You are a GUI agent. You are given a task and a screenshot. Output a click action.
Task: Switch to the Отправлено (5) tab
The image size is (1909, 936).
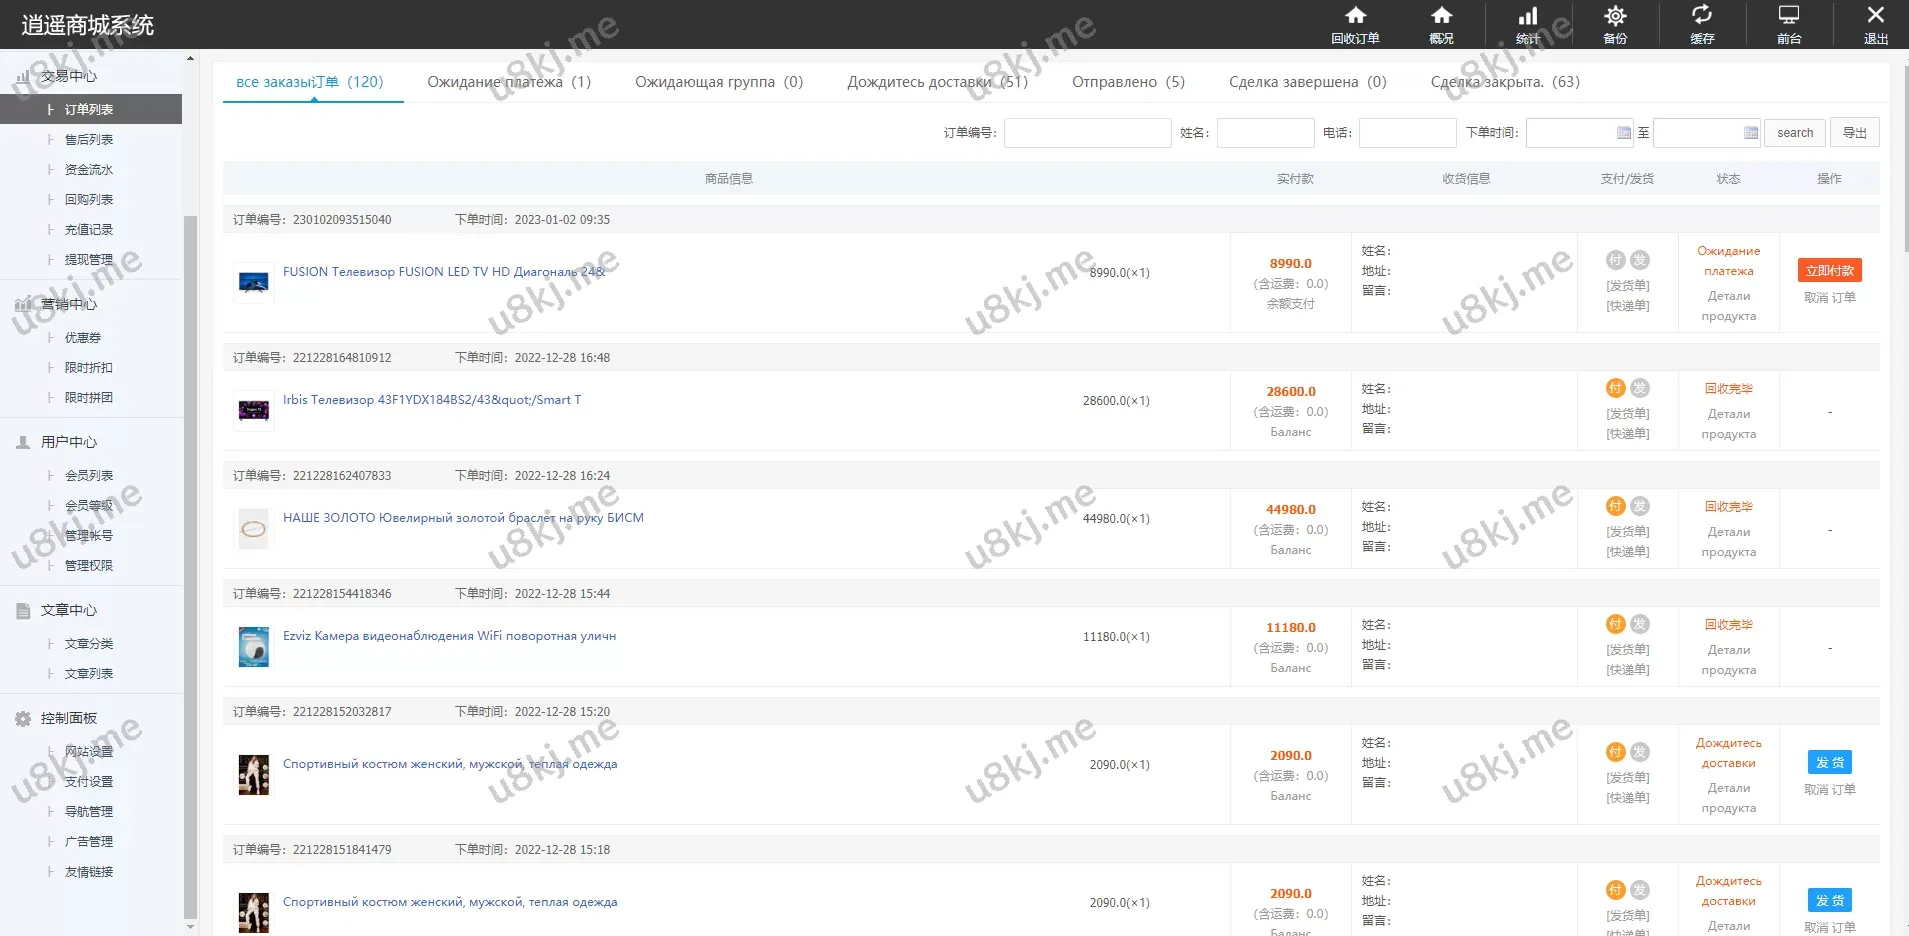[x=1128, y=82]
